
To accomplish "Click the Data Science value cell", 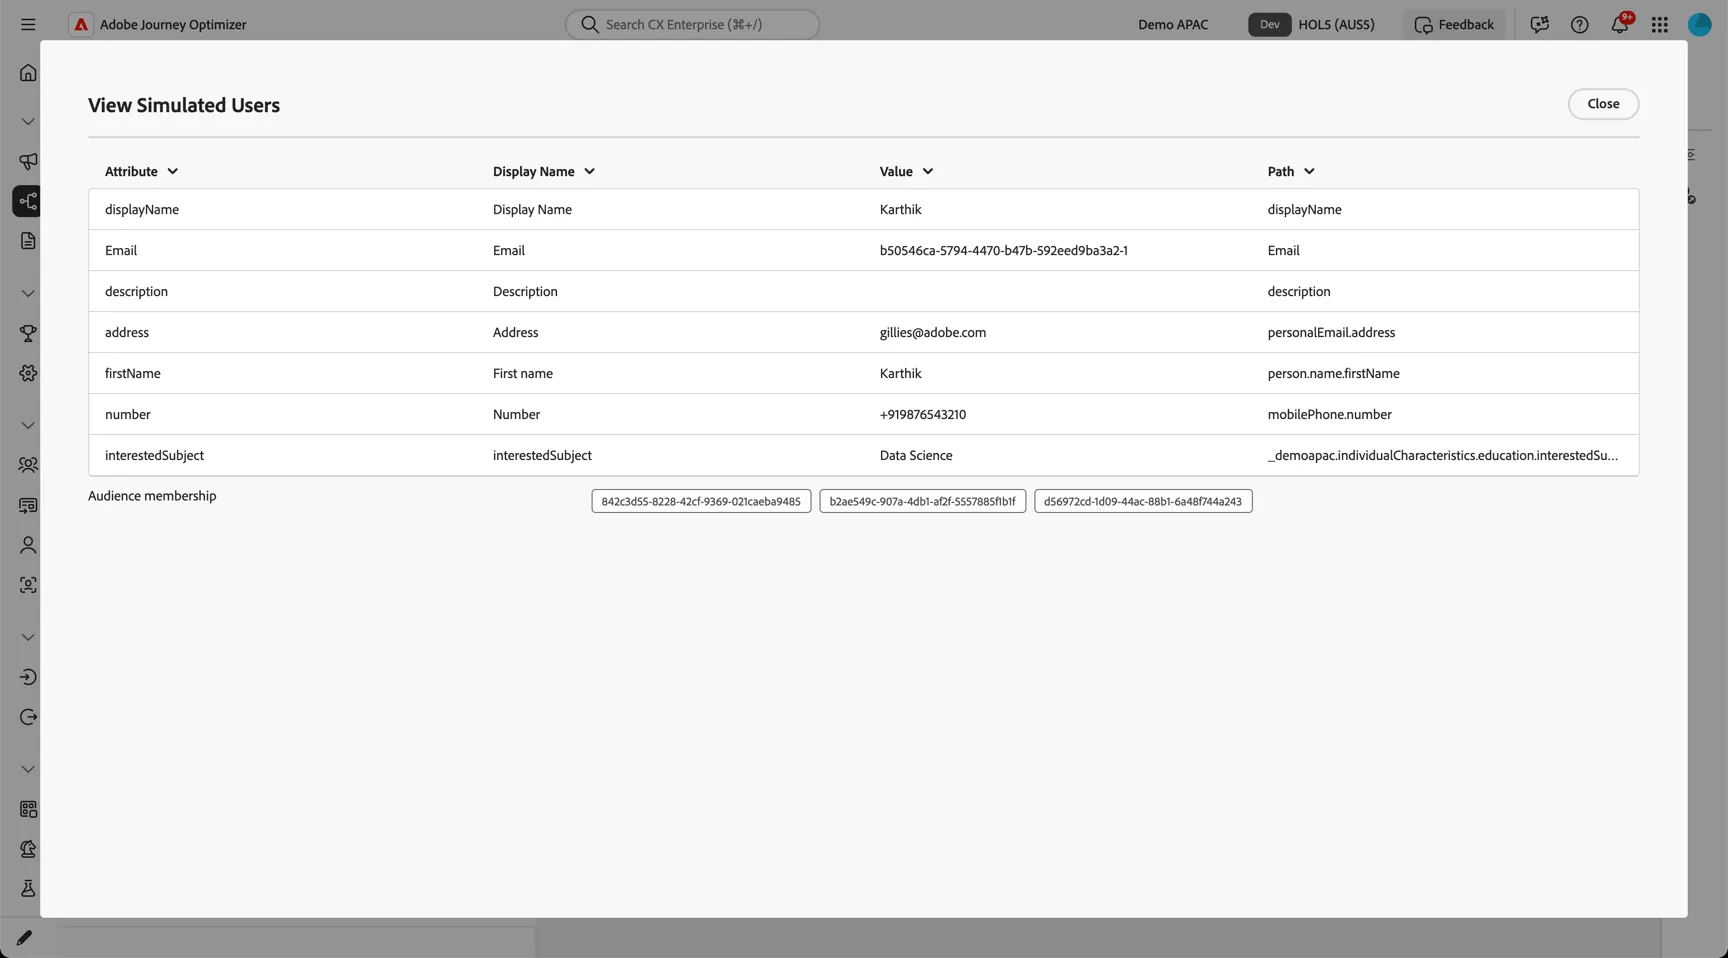I will [x=916, y=455].
